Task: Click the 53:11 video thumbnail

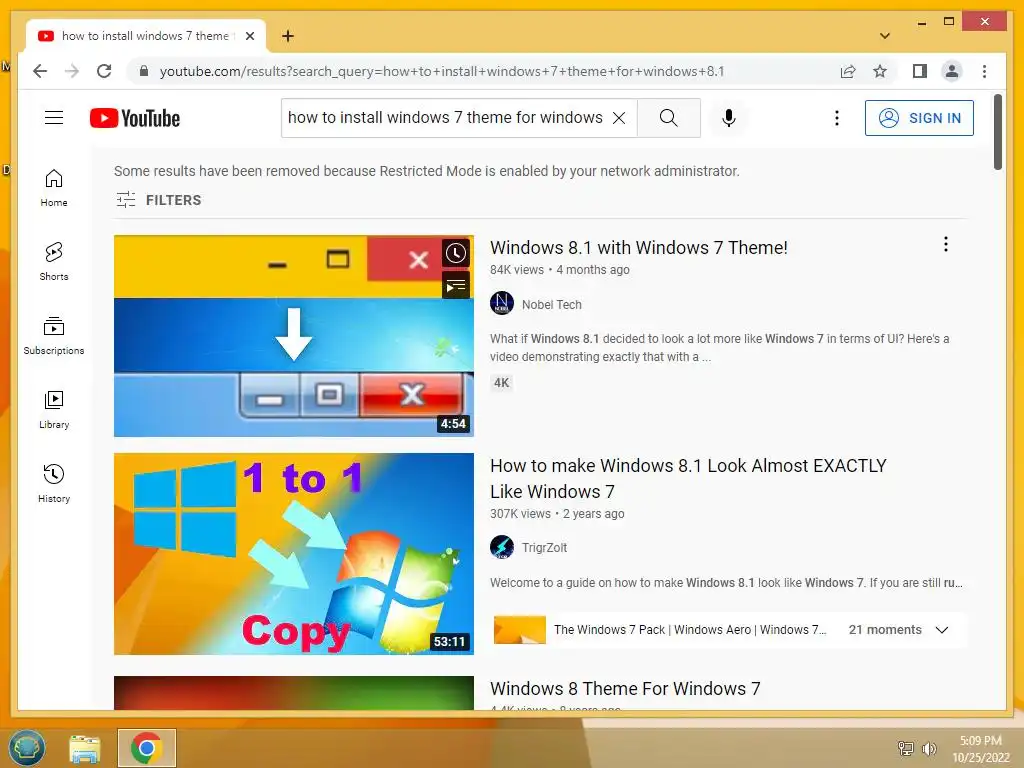Action: click(293, 554)
